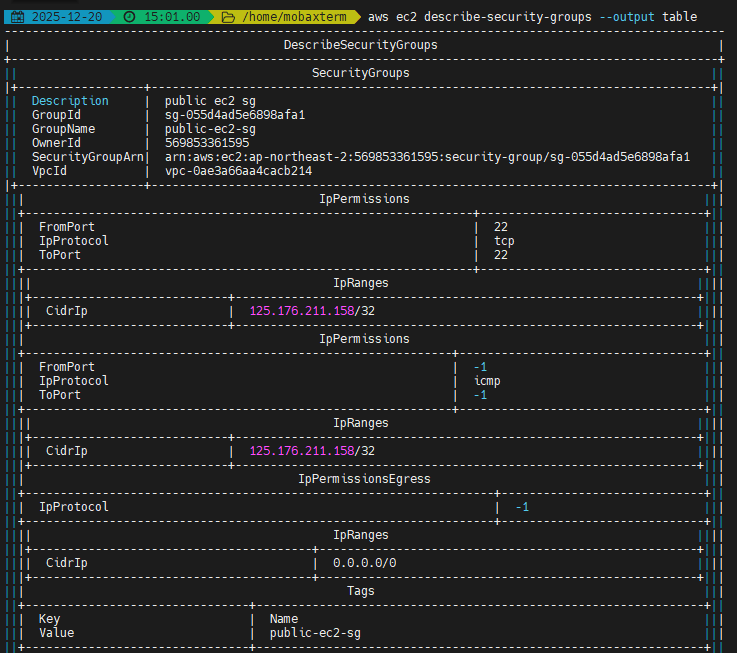Select the OwnerId value 569853361595

[207, 143]
